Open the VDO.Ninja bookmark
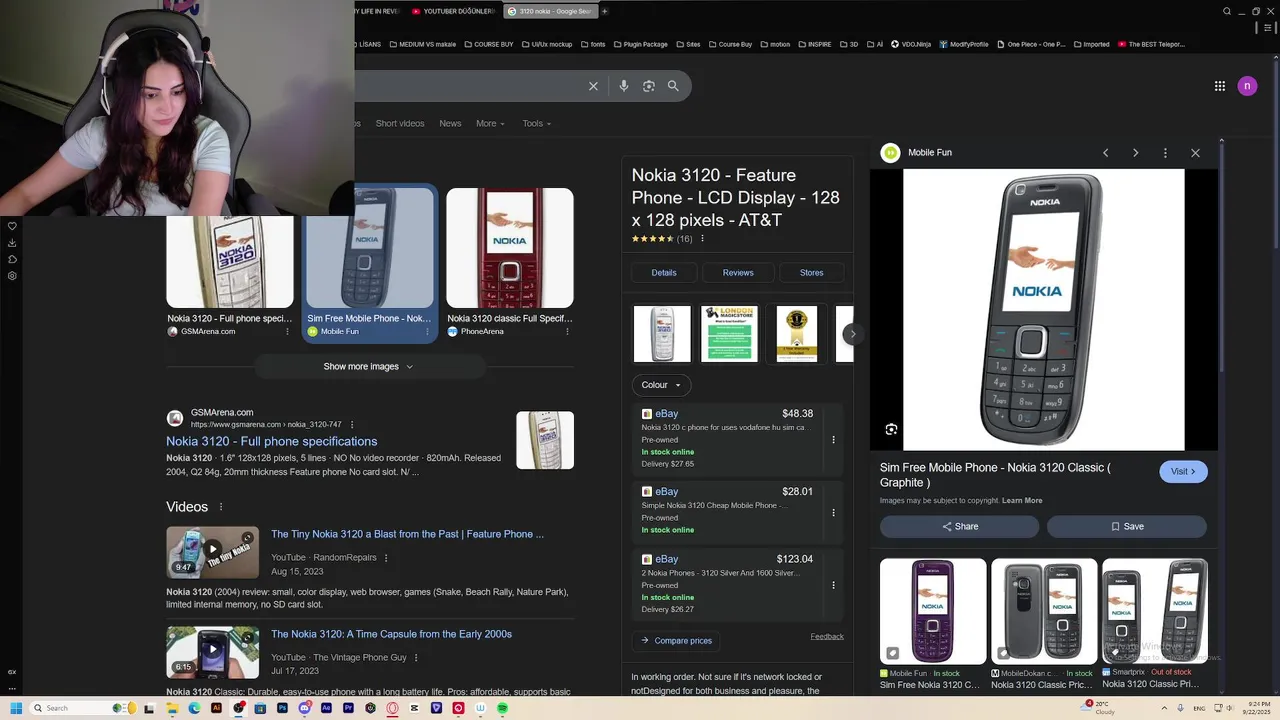Viewport: 1280px width, 720px height. [912, 44]
